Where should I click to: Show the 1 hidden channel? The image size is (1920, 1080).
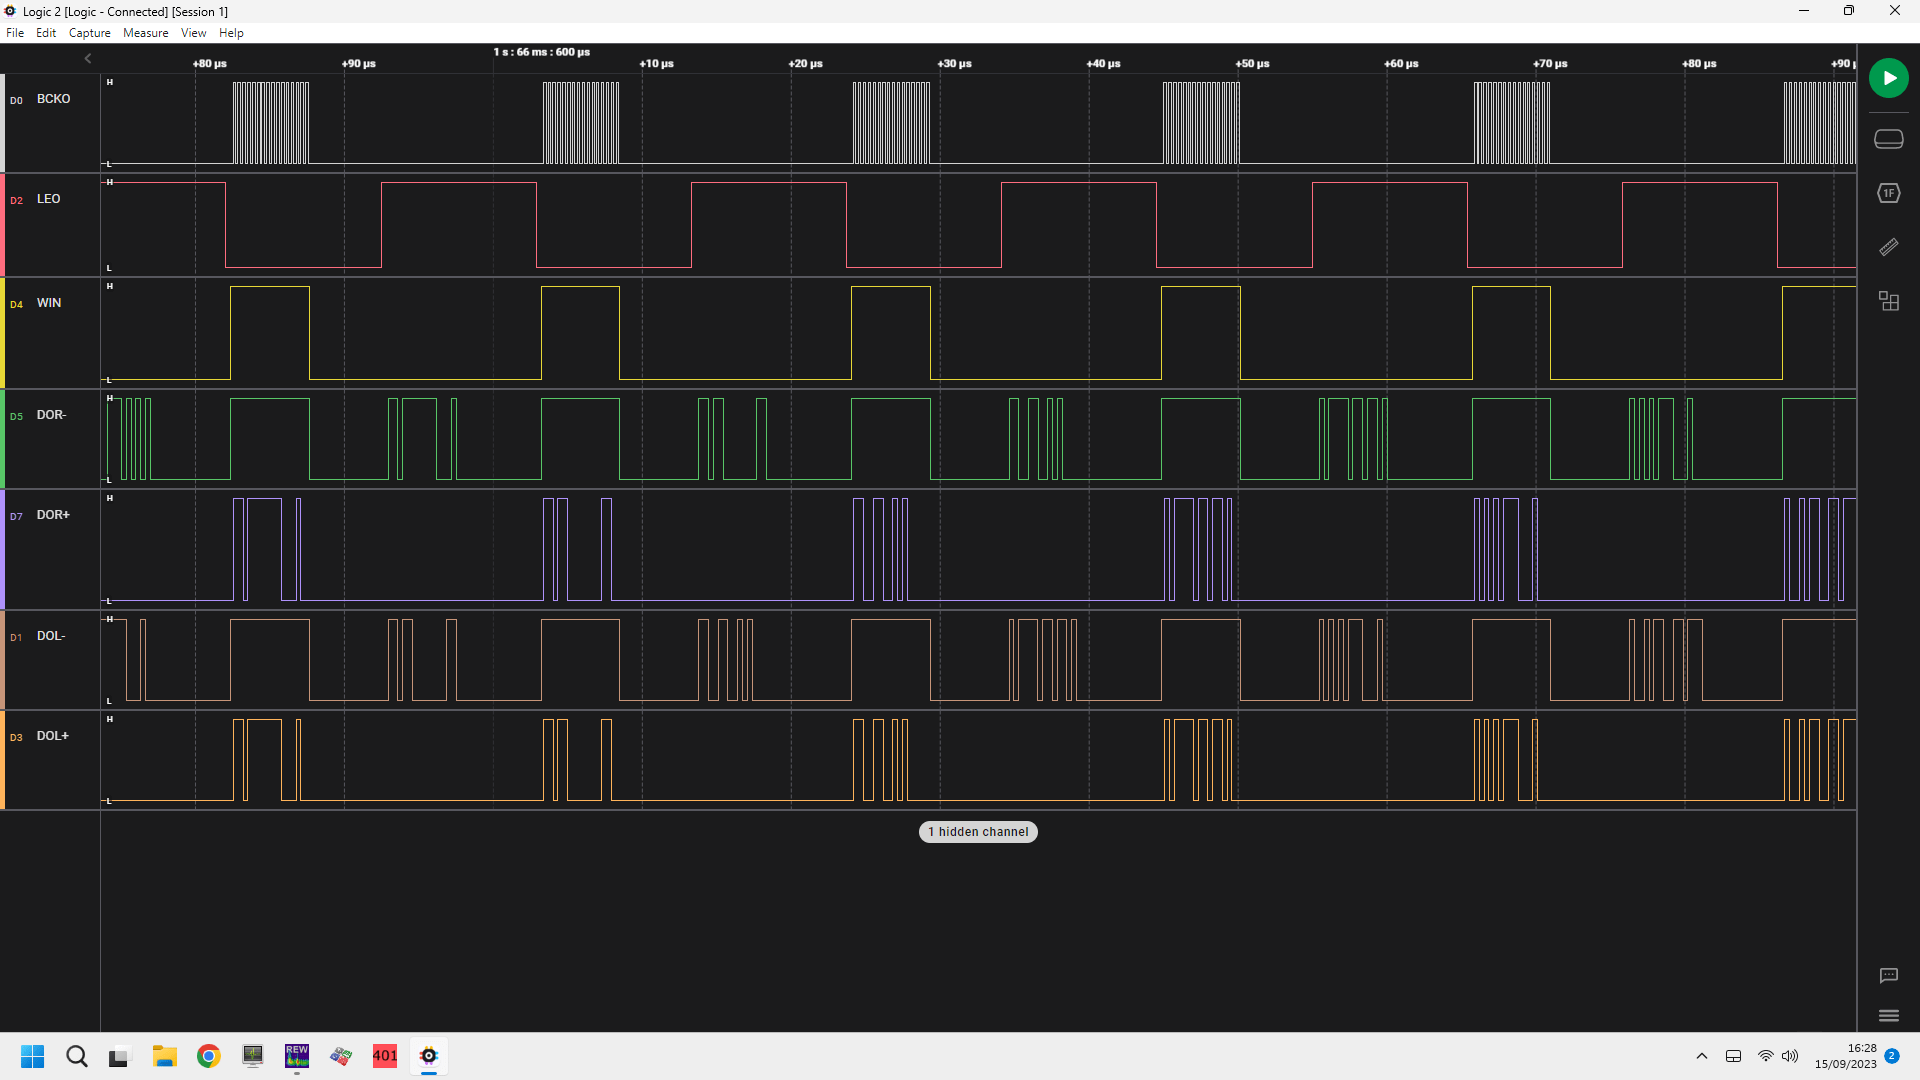(x=978, y=832)
